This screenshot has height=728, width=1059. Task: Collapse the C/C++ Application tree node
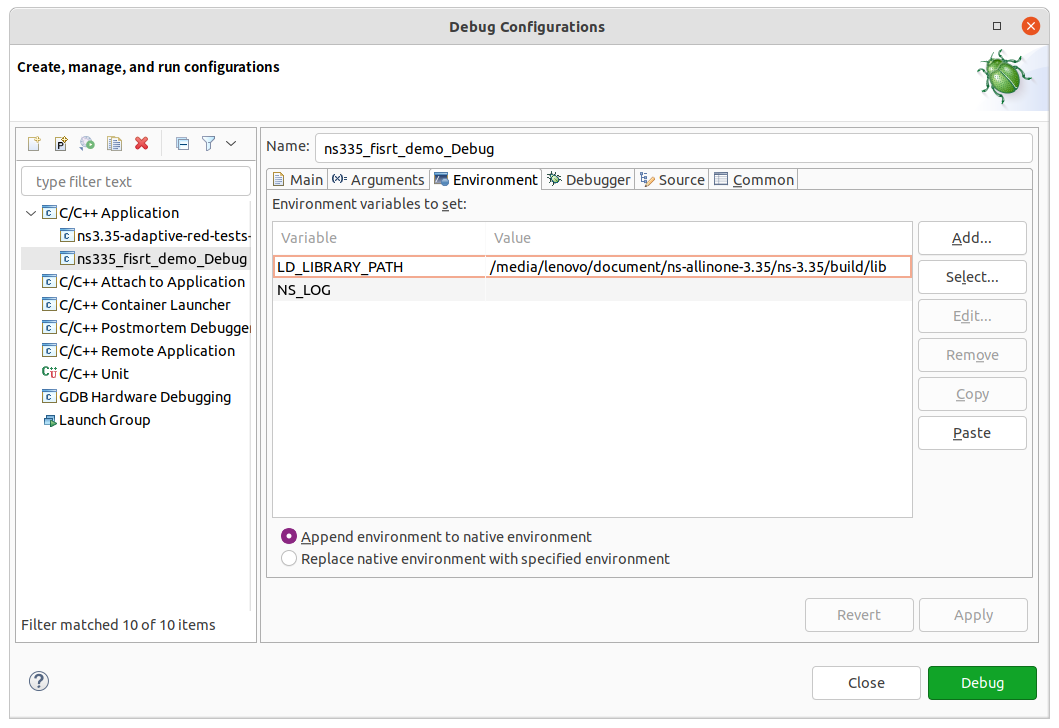click(x=31, y=212)
